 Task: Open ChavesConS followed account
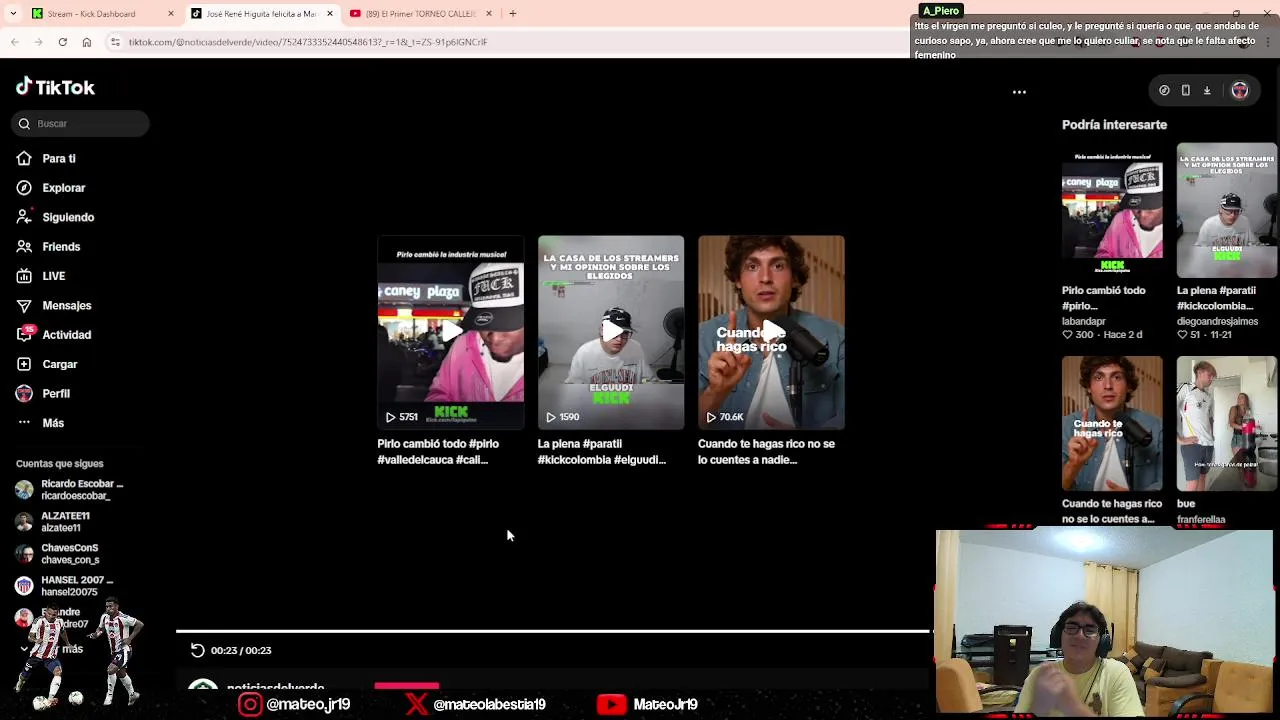point(58,553)
